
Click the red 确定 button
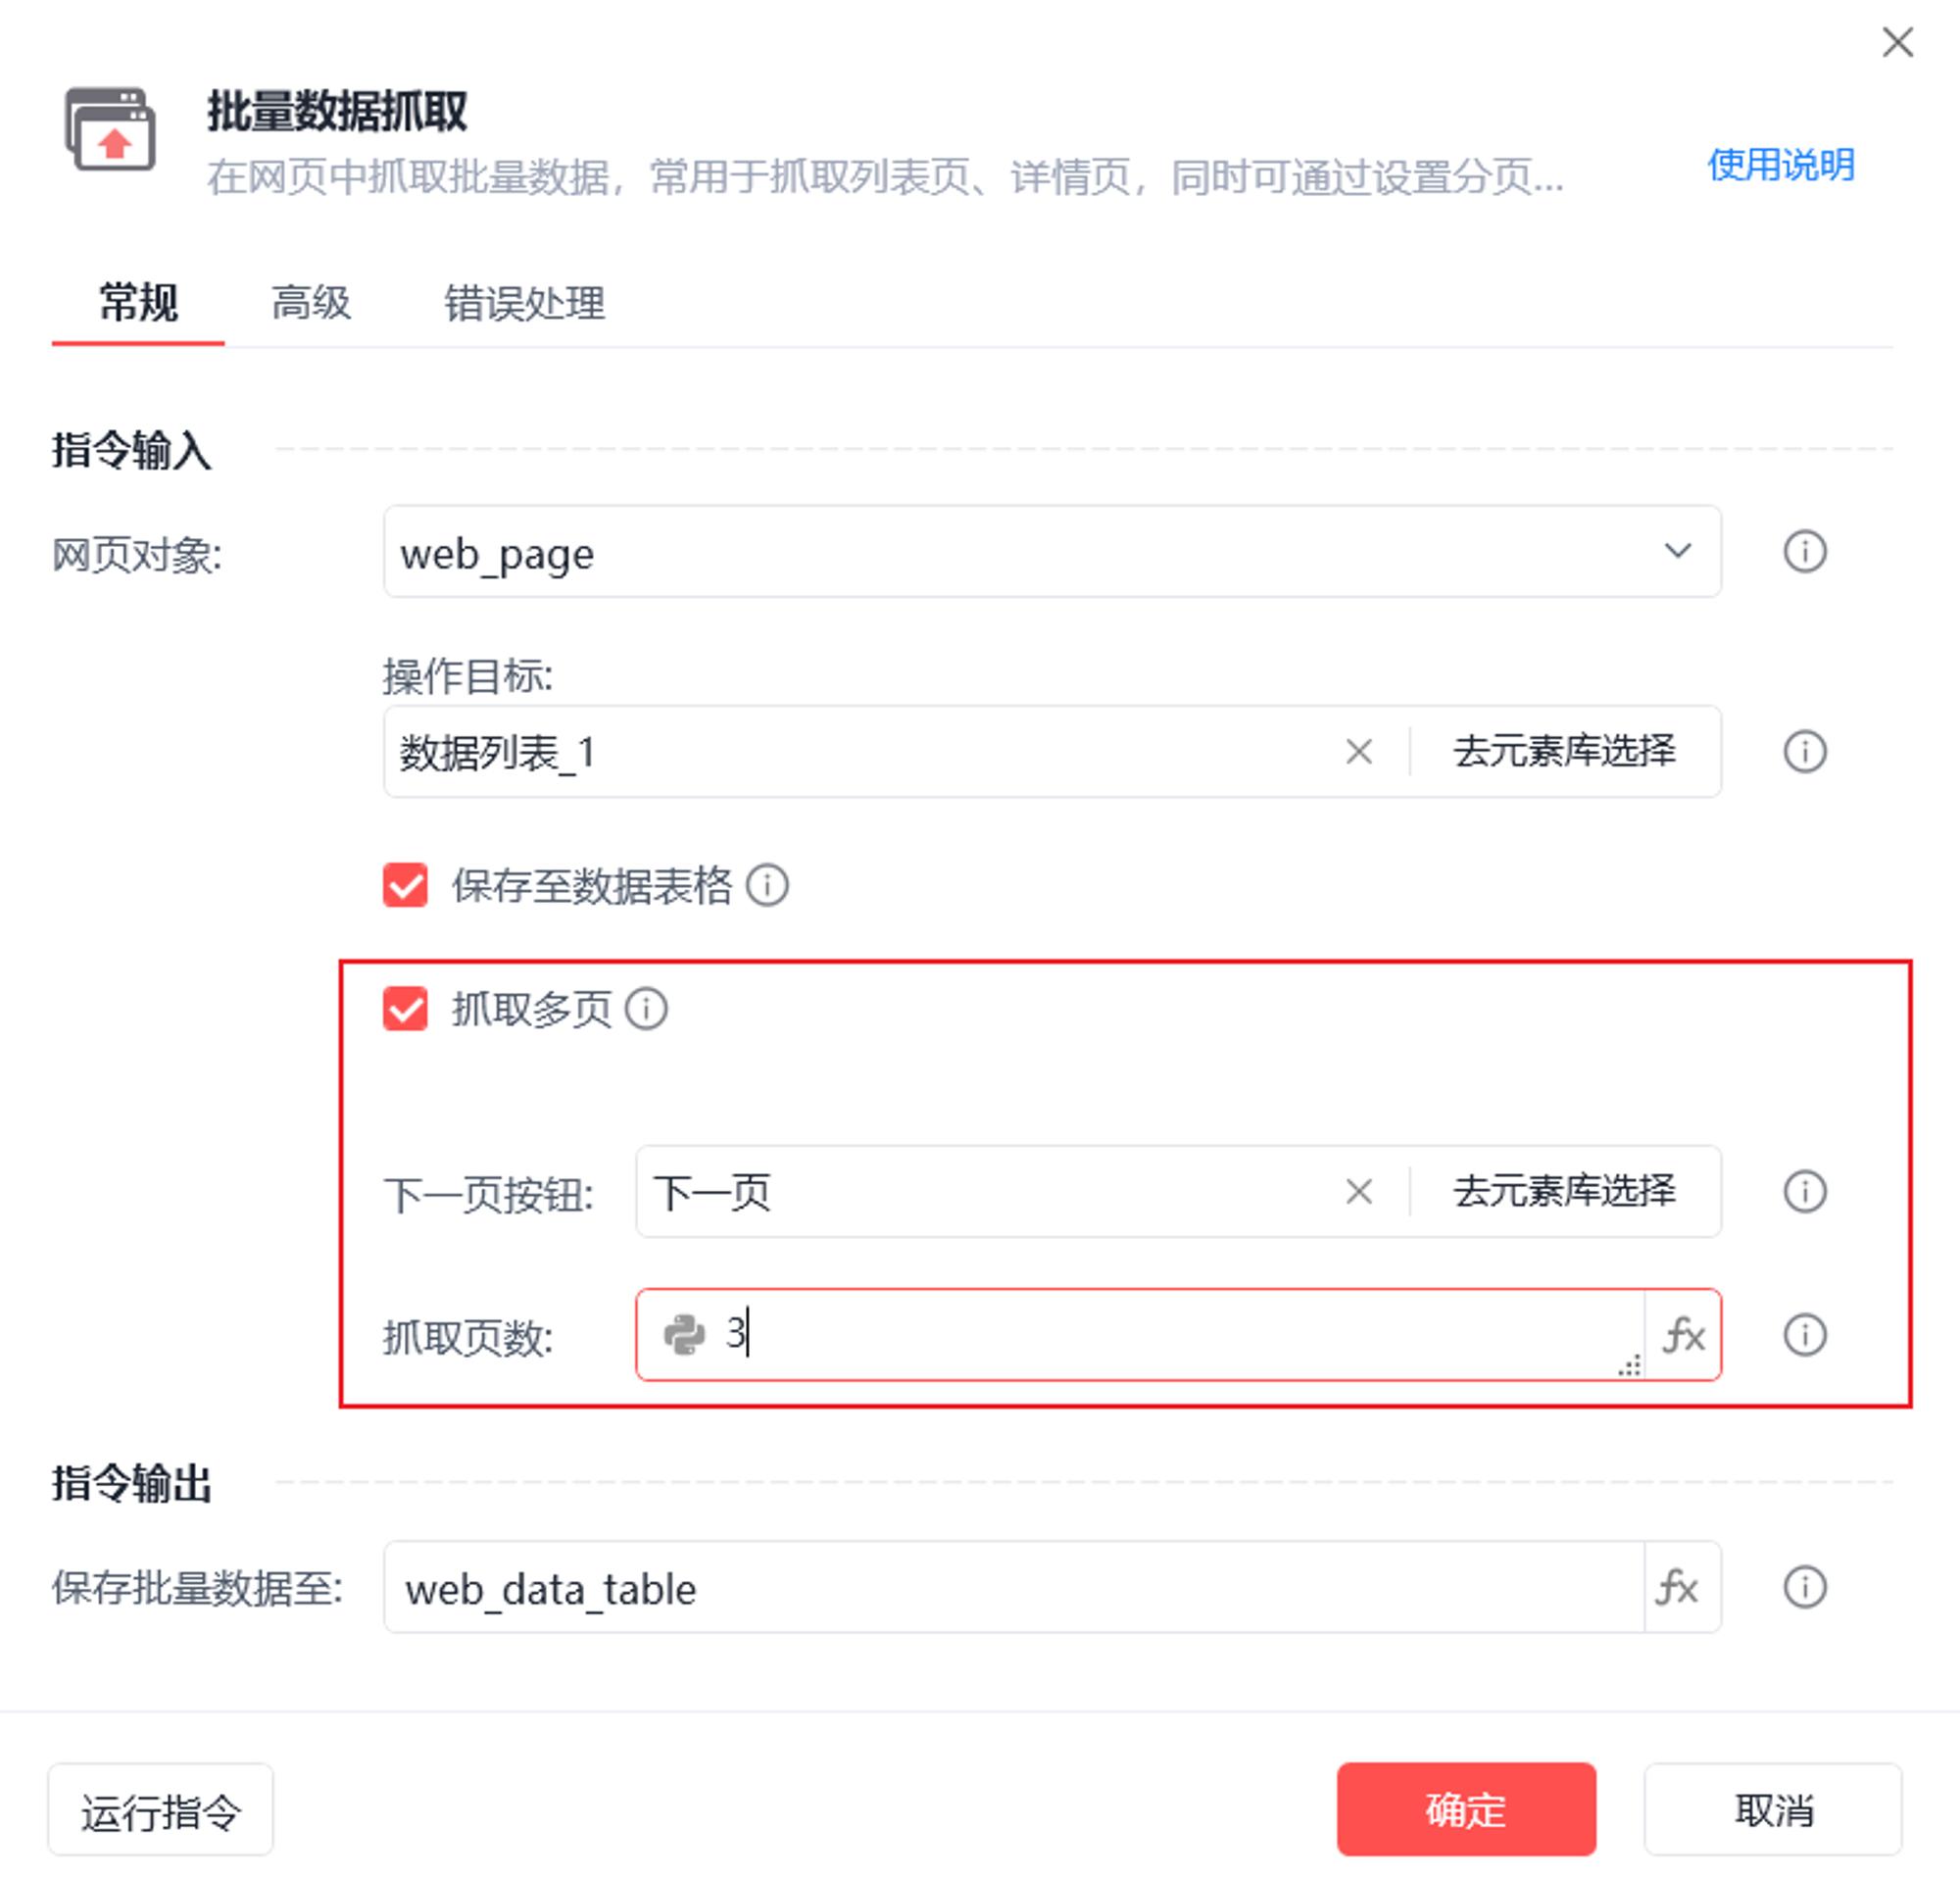click(1465, 1809)
